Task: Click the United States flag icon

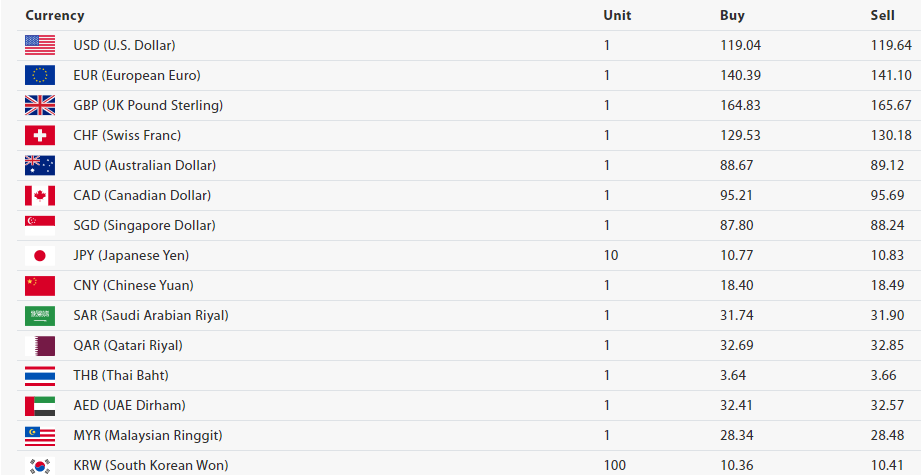Action: coord(40,45)
